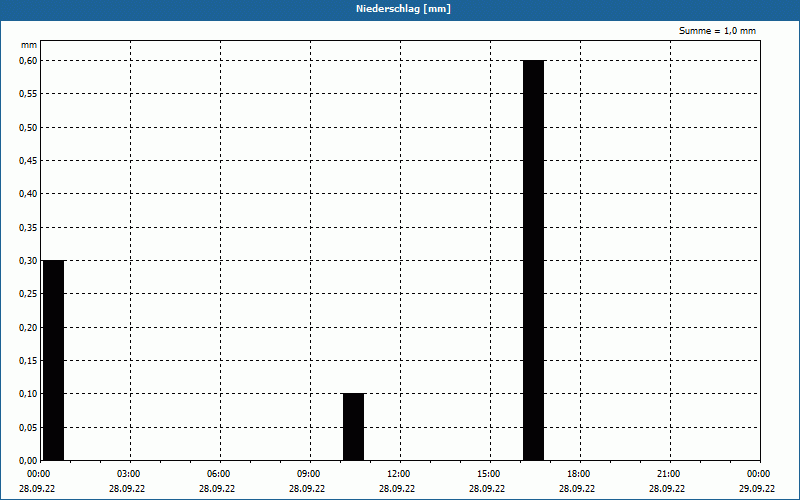Viewport: 800px width, 500px height.
Task: Click the 15:00 time axis label
Action: pyautogui.click(x=488, y=474)
